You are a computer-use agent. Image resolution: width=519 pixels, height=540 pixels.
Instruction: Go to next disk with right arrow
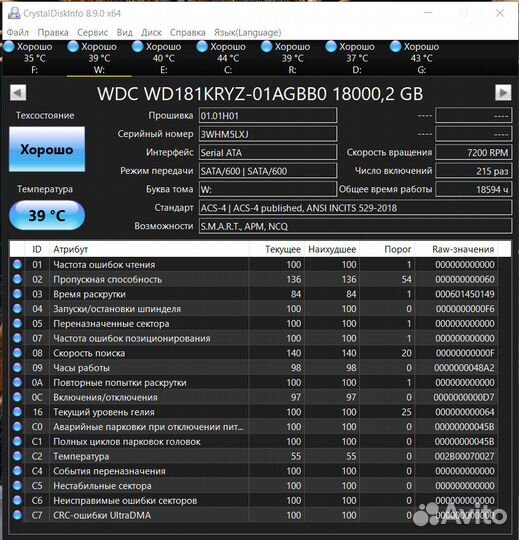tap(503, 93)
